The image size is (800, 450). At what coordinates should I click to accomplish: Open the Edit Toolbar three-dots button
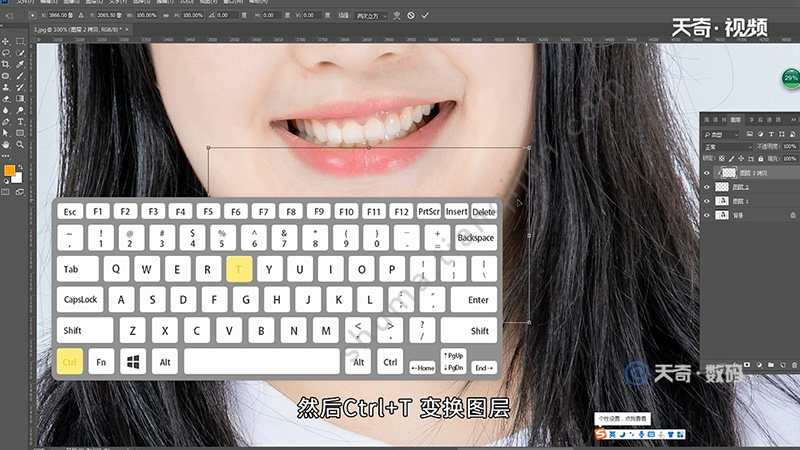point(6,156)
